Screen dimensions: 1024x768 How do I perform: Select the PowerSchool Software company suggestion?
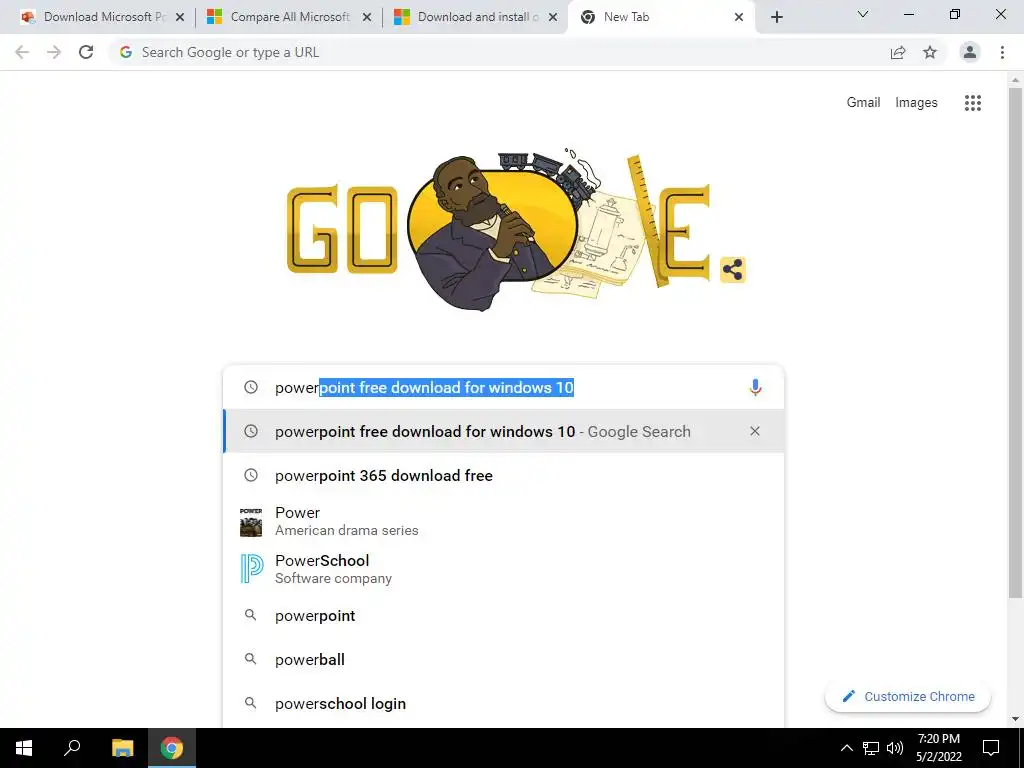point(503,569)
